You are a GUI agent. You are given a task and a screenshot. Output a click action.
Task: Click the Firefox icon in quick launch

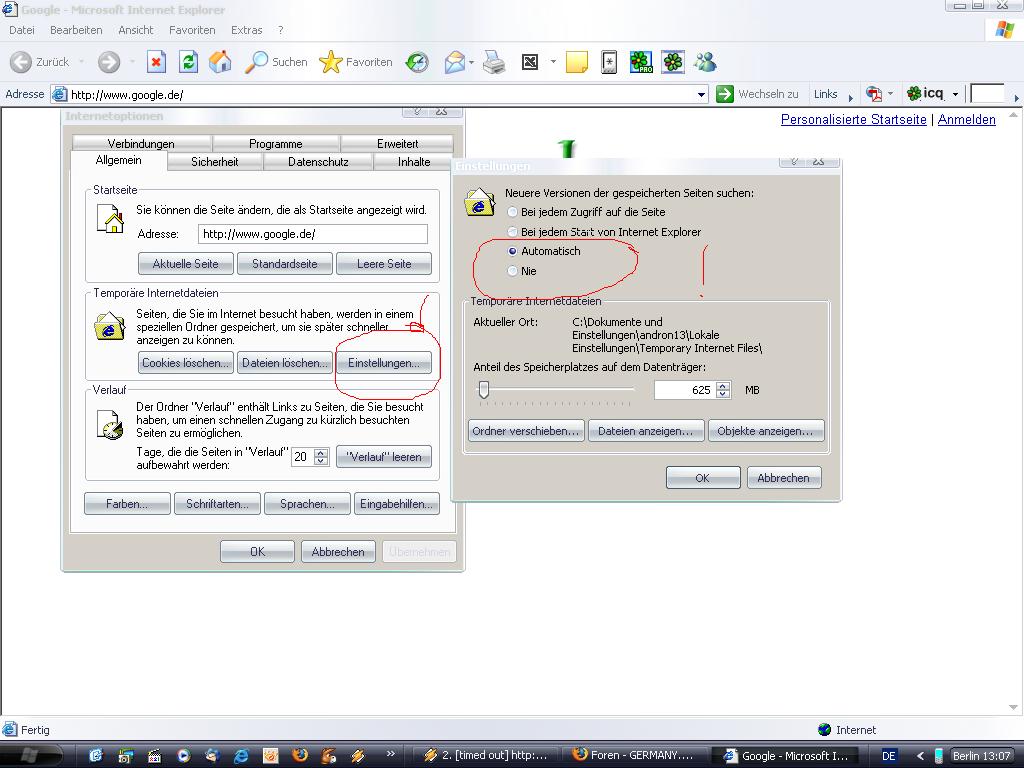point(299,756)
